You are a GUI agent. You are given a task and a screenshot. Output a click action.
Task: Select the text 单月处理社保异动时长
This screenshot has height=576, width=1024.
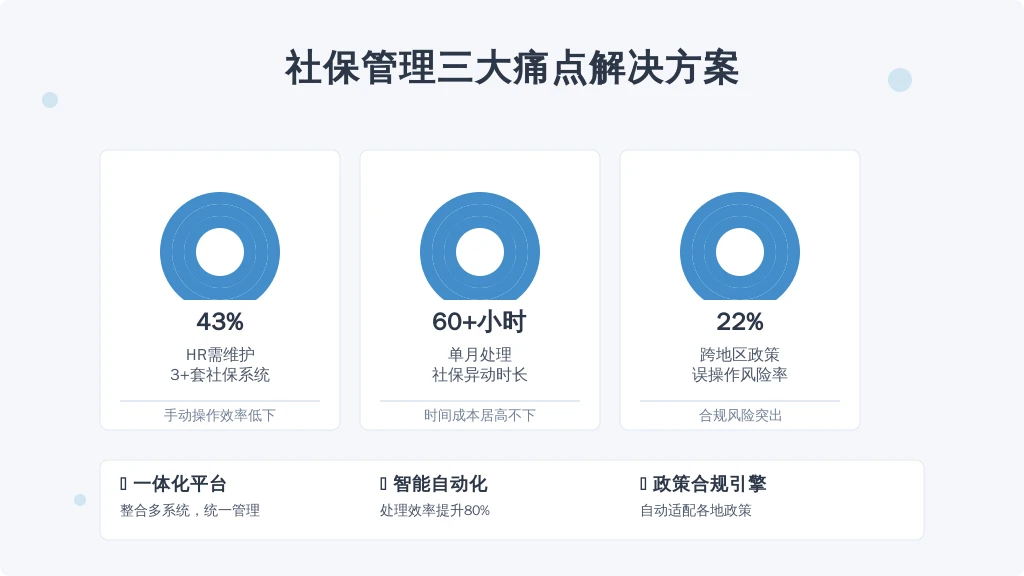480,364
